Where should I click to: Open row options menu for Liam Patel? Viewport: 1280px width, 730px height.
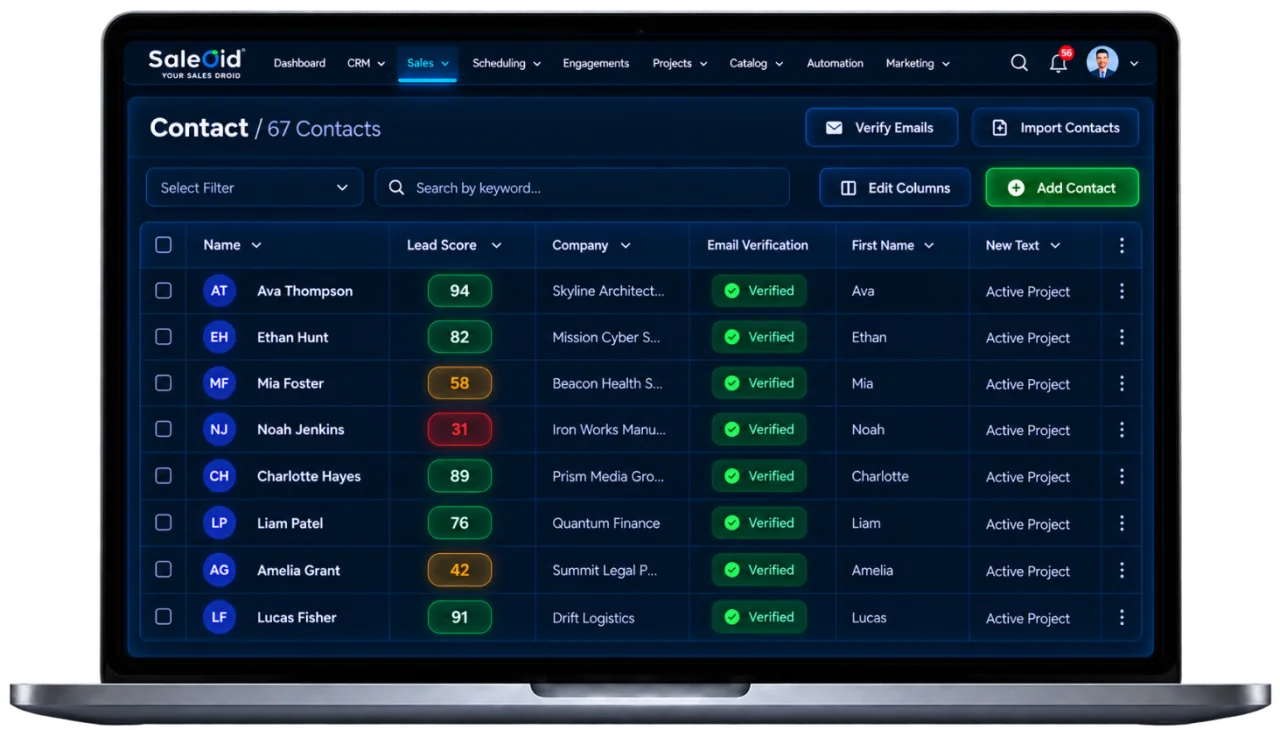point(1122,523)
